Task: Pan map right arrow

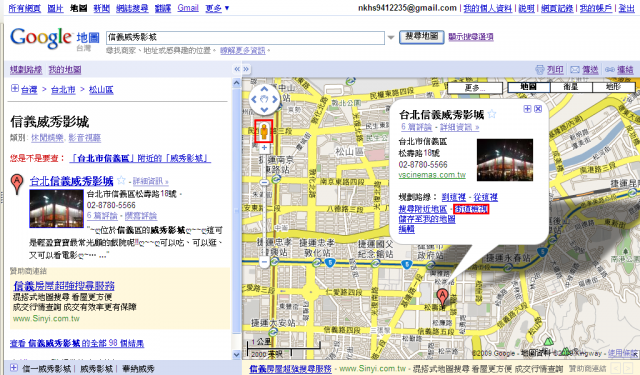Action: point(275,99)
